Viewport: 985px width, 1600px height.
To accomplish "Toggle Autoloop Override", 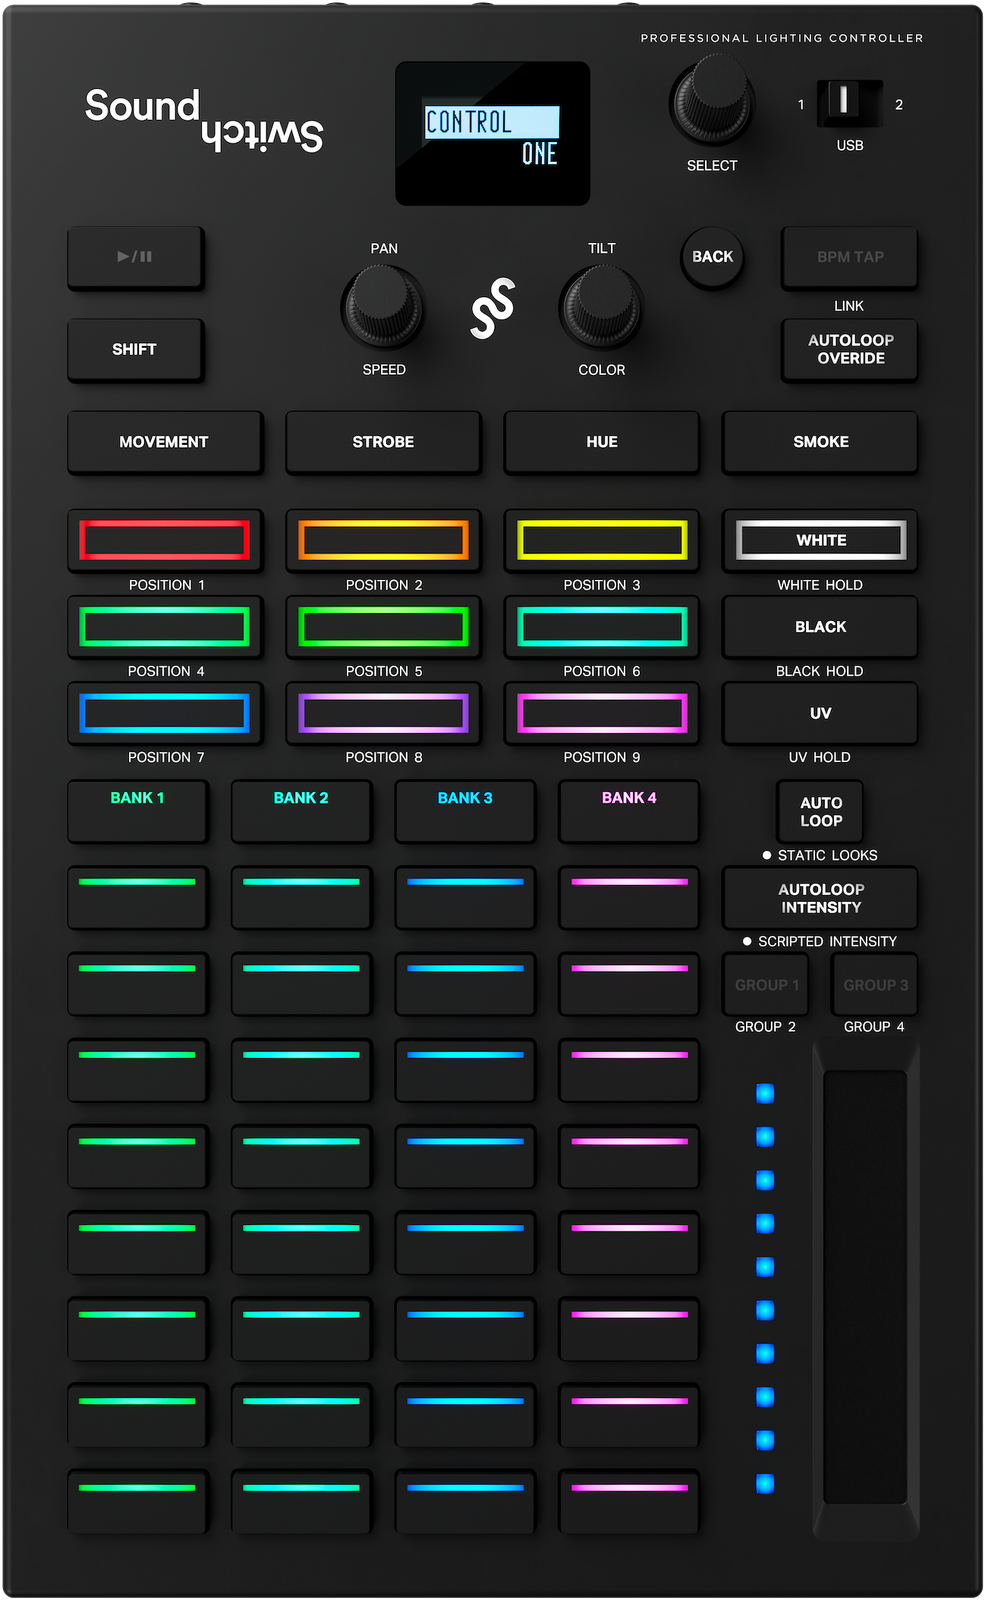I will pos(850,350).
